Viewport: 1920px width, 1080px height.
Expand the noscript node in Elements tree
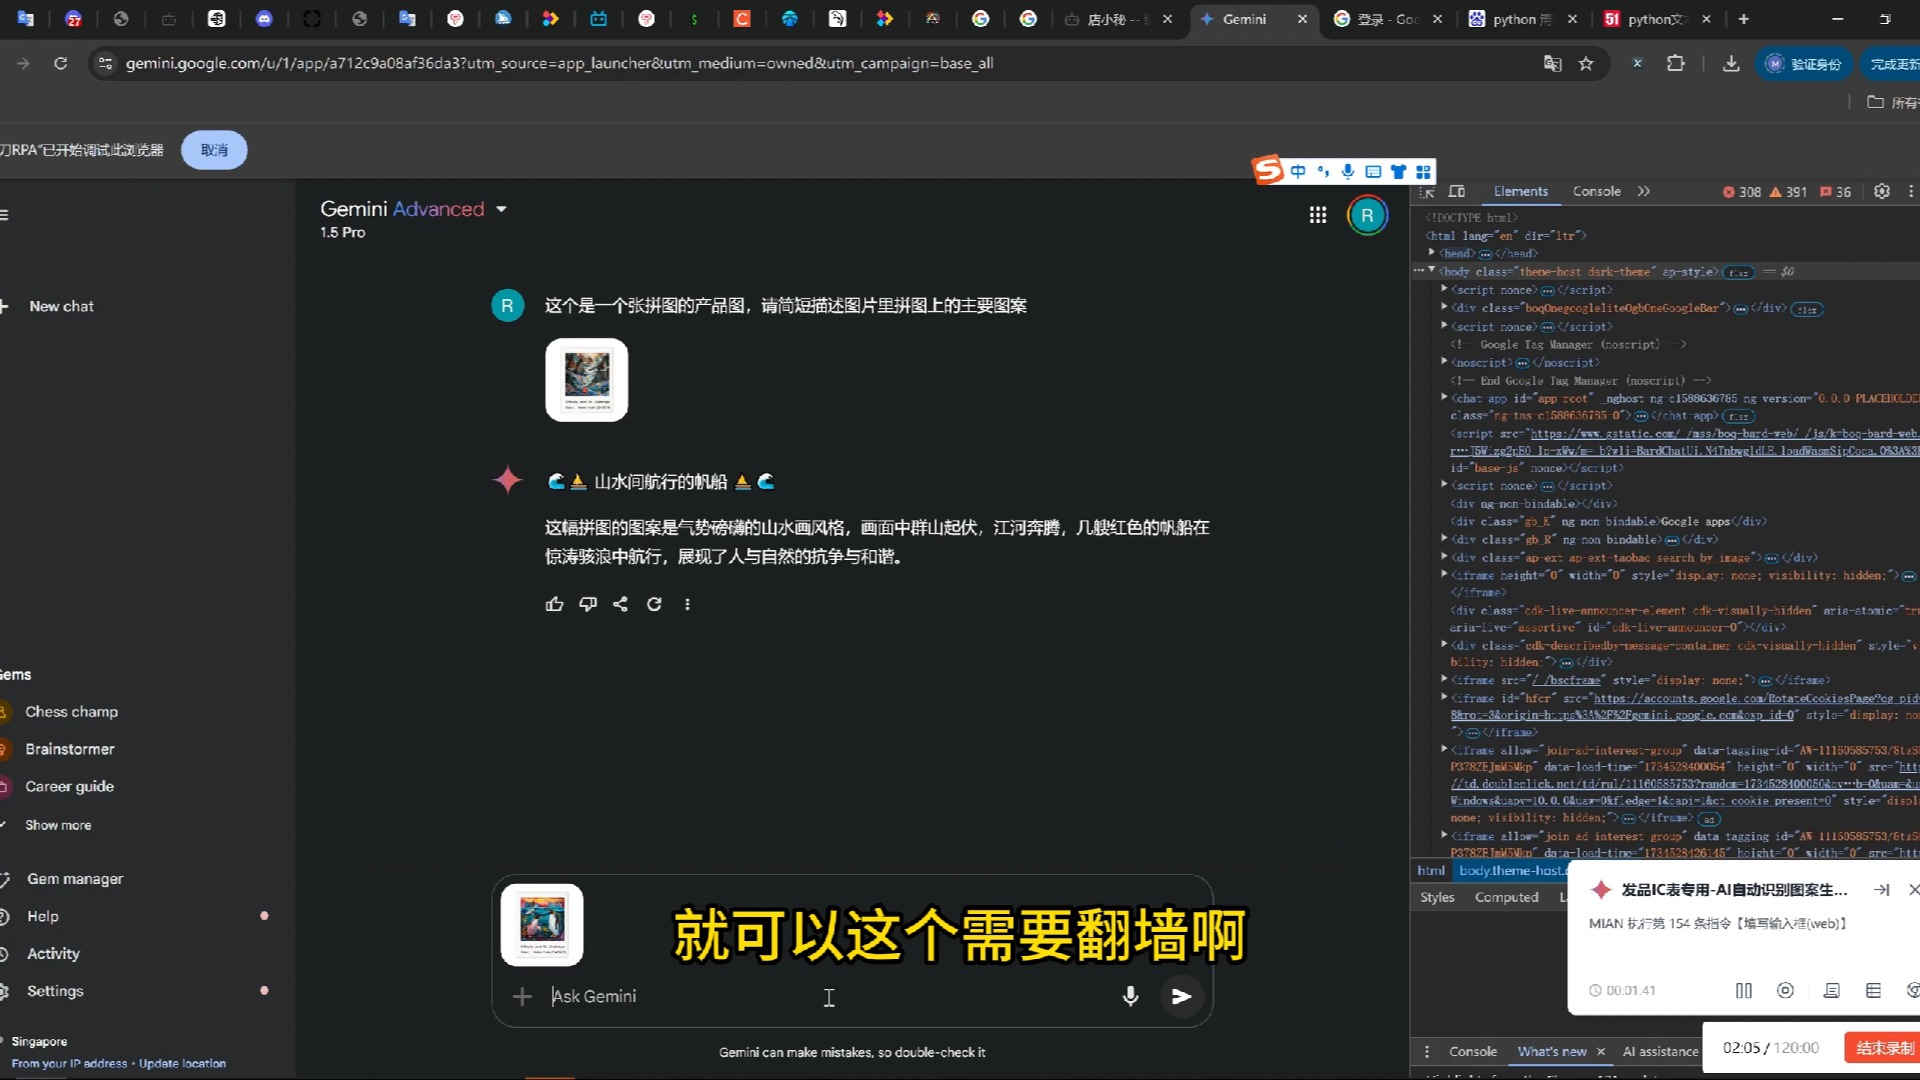click(1444, 362)
